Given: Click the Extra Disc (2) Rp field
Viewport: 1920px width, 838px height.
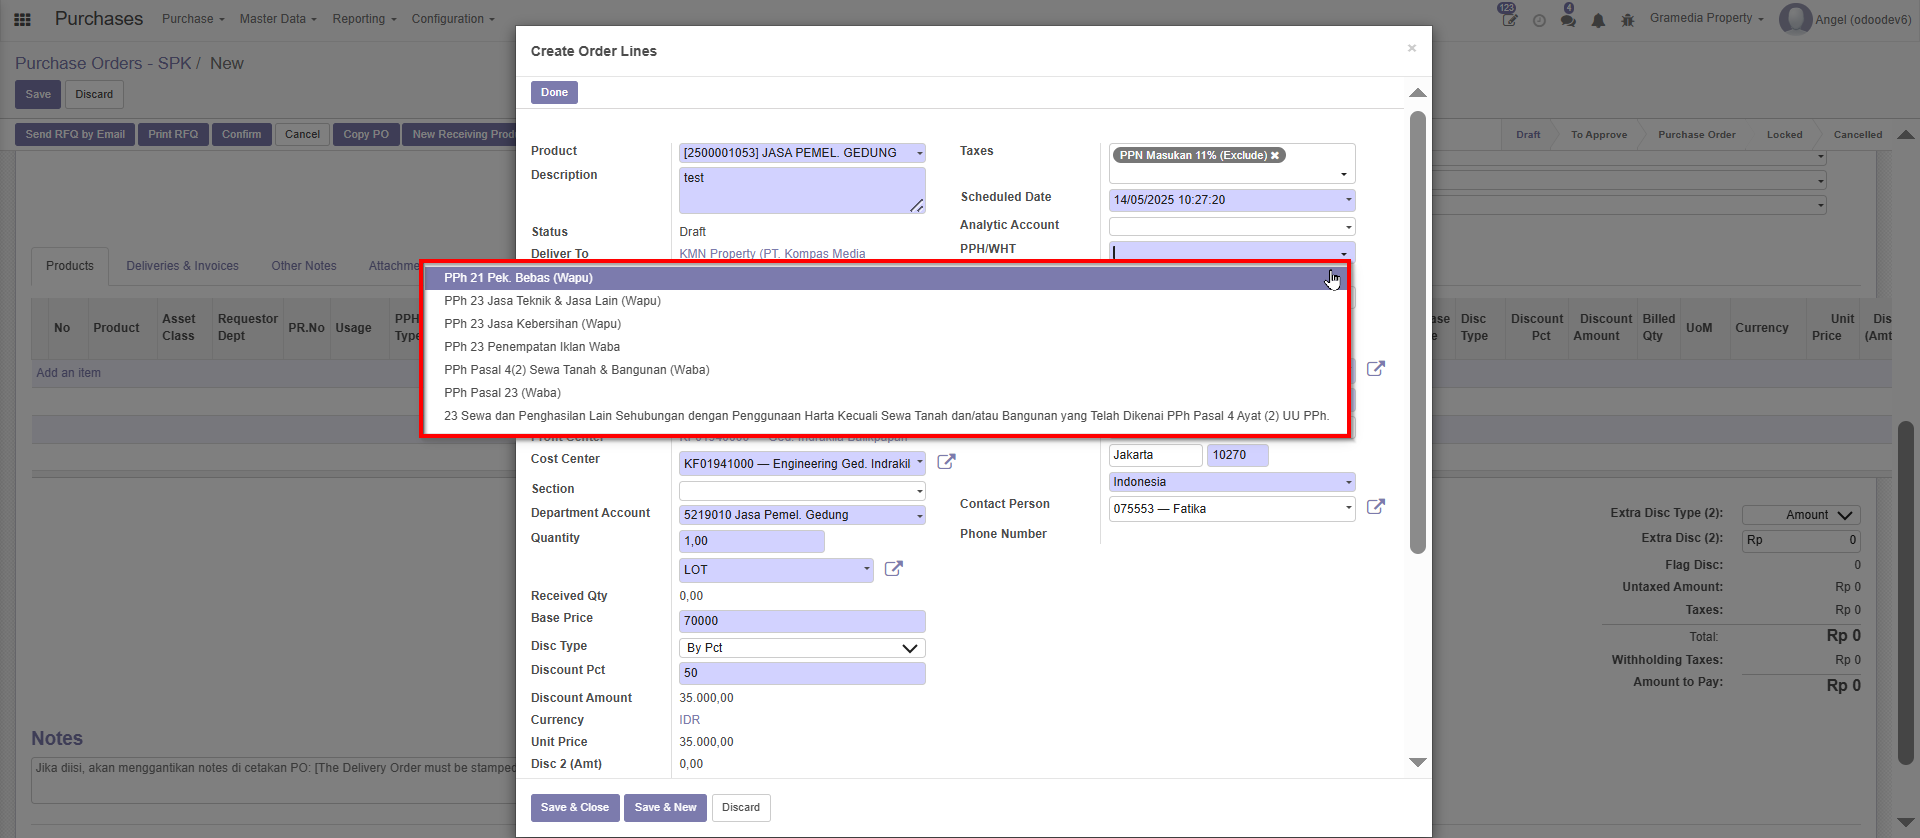Looking at the screenshot, I should pos(1801,540).
